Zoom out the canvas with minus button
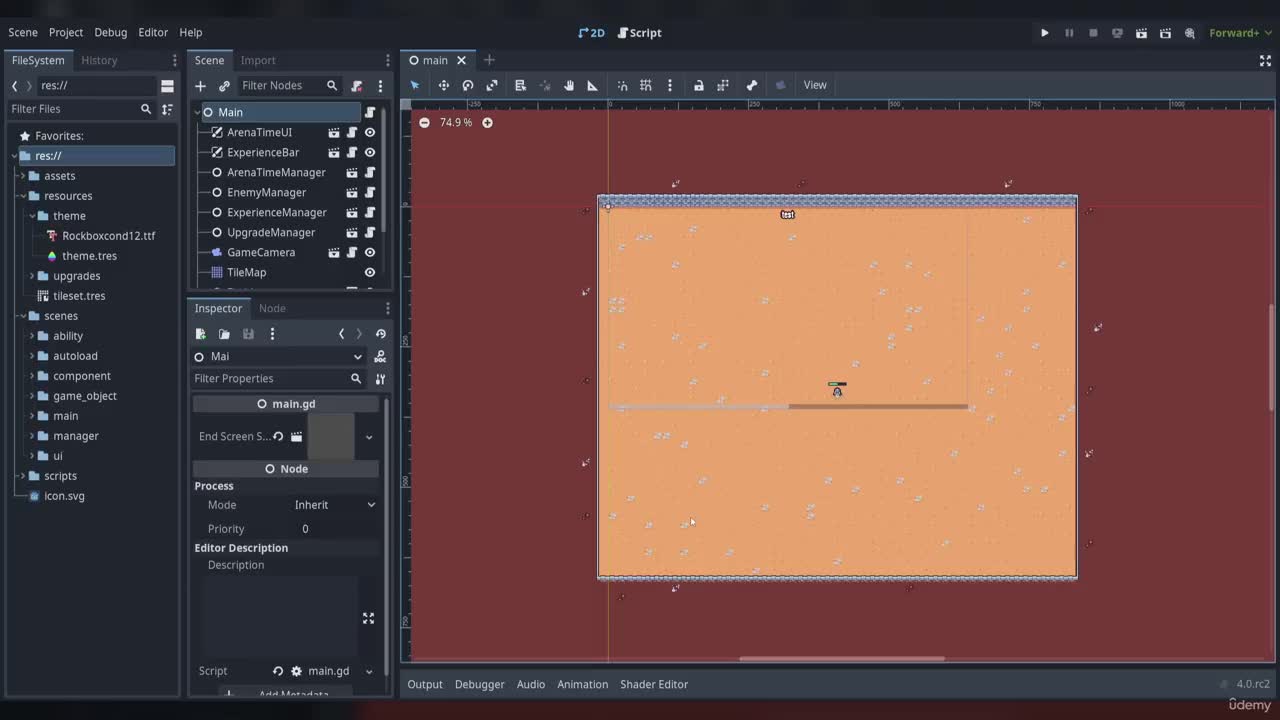Screen dimensions: 1280x720 424,122
